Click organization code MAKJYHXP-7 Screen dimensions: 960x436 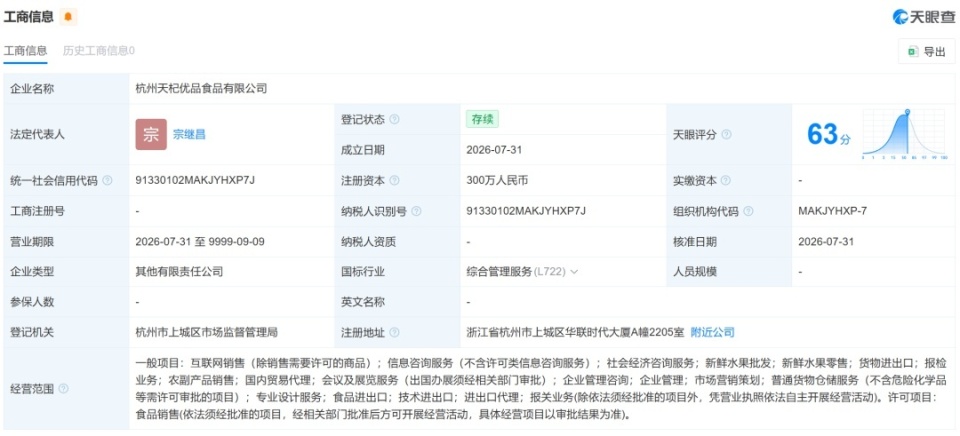tap(833, 211)
